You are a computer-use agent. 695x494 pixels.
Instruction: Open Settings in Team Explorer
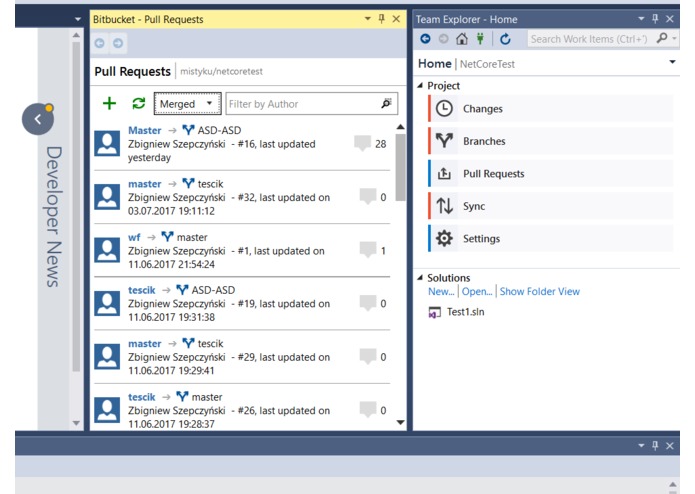tap(551, 238)
